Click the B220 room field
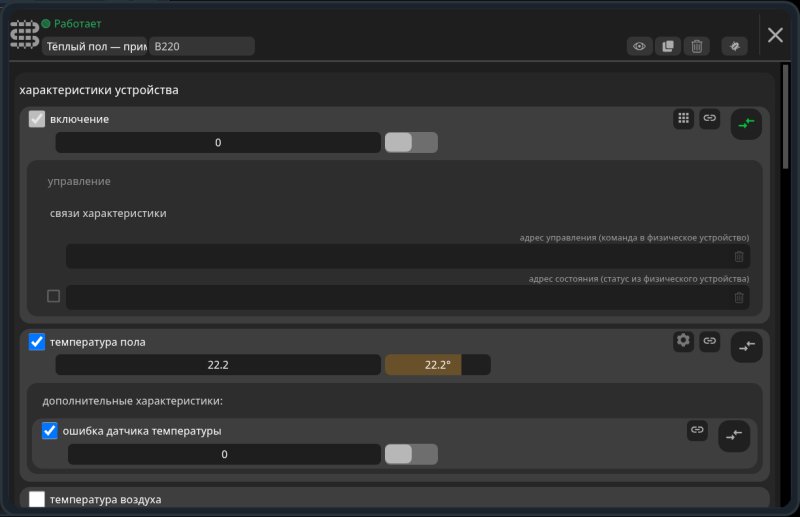 click(202, 46)
